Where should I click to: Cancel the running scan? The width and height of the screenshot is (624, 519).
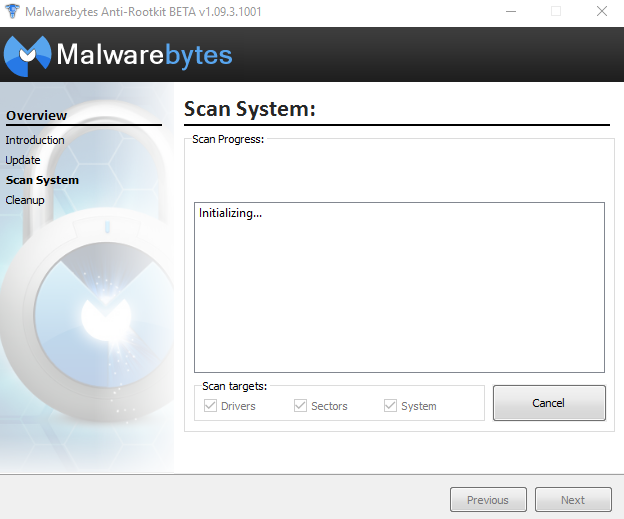click(548, 403)
